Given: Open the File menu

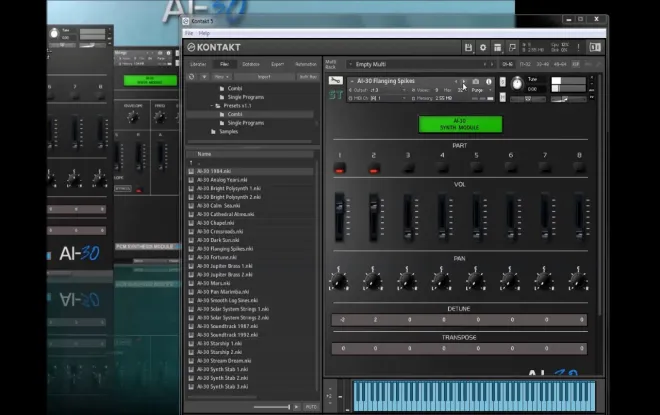Looking at the screenshot, I should click(x=189, y=33).
